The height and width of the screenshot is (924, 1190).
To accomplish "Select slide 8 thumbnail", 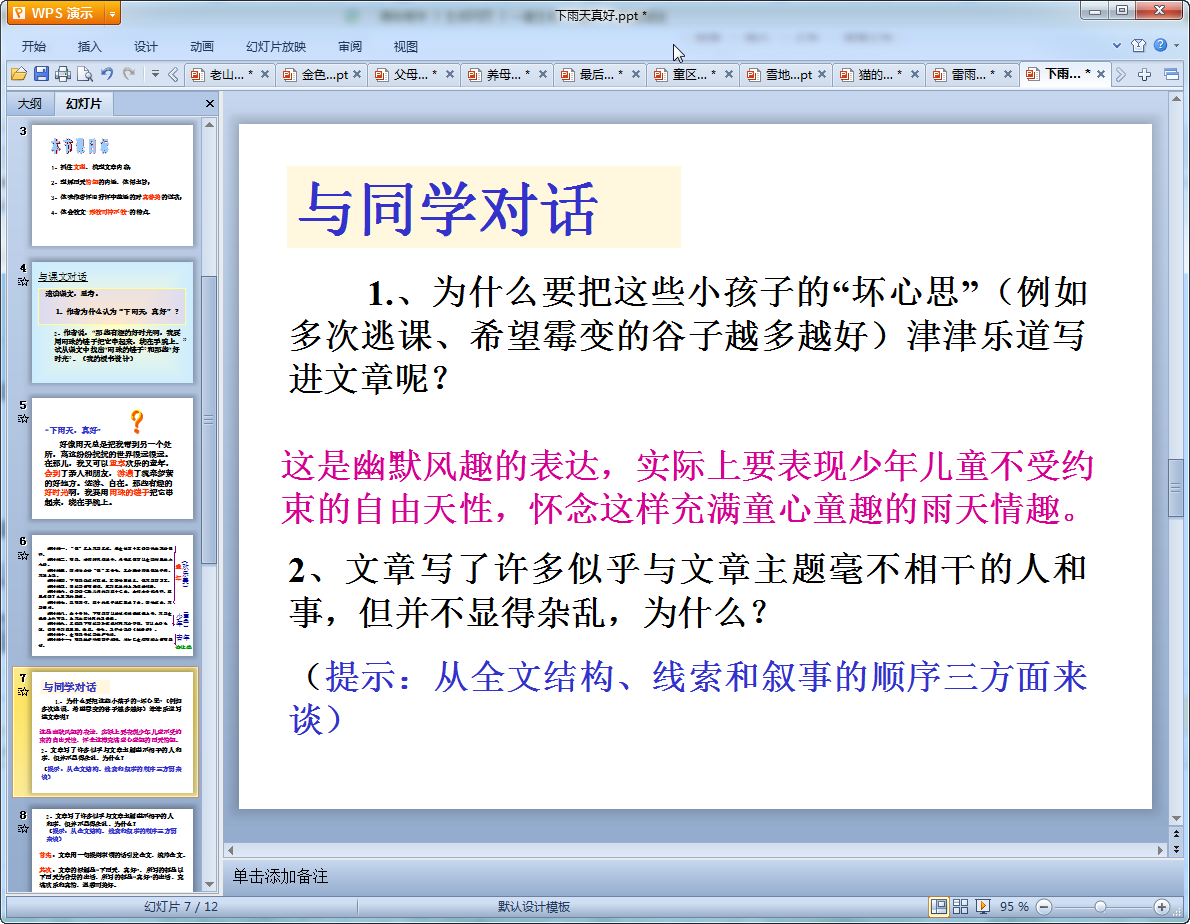I will click(x=112, y=850).
